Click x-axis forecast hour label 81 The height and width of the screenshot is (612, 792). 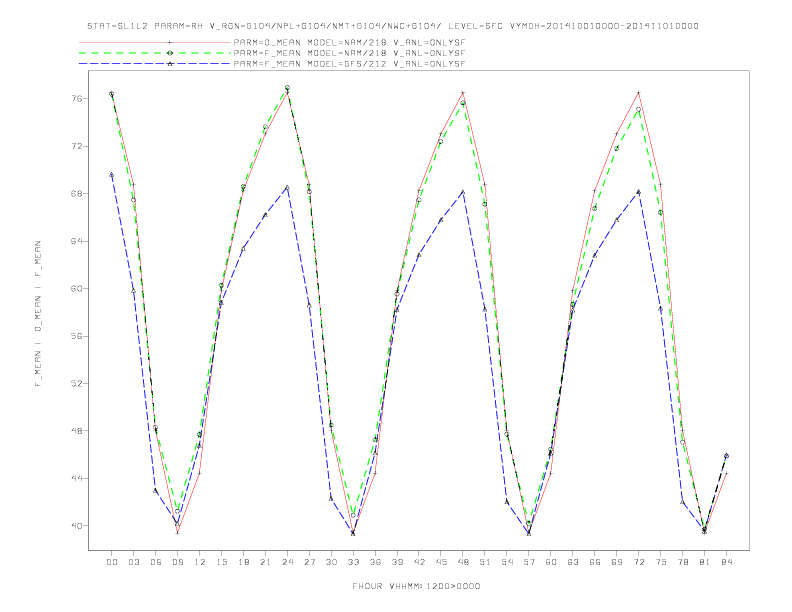coord(705,562)
